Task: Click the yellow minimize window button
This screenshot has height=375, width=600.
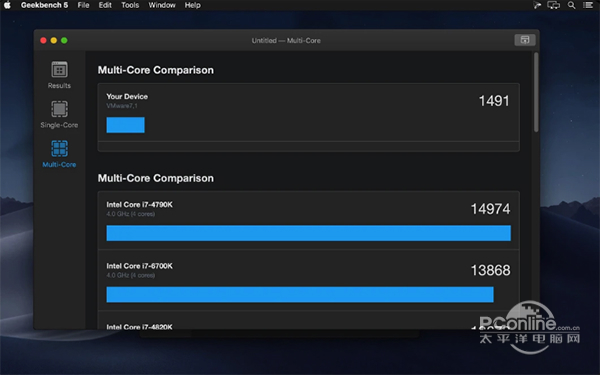Action: click(x=54, y=40)
